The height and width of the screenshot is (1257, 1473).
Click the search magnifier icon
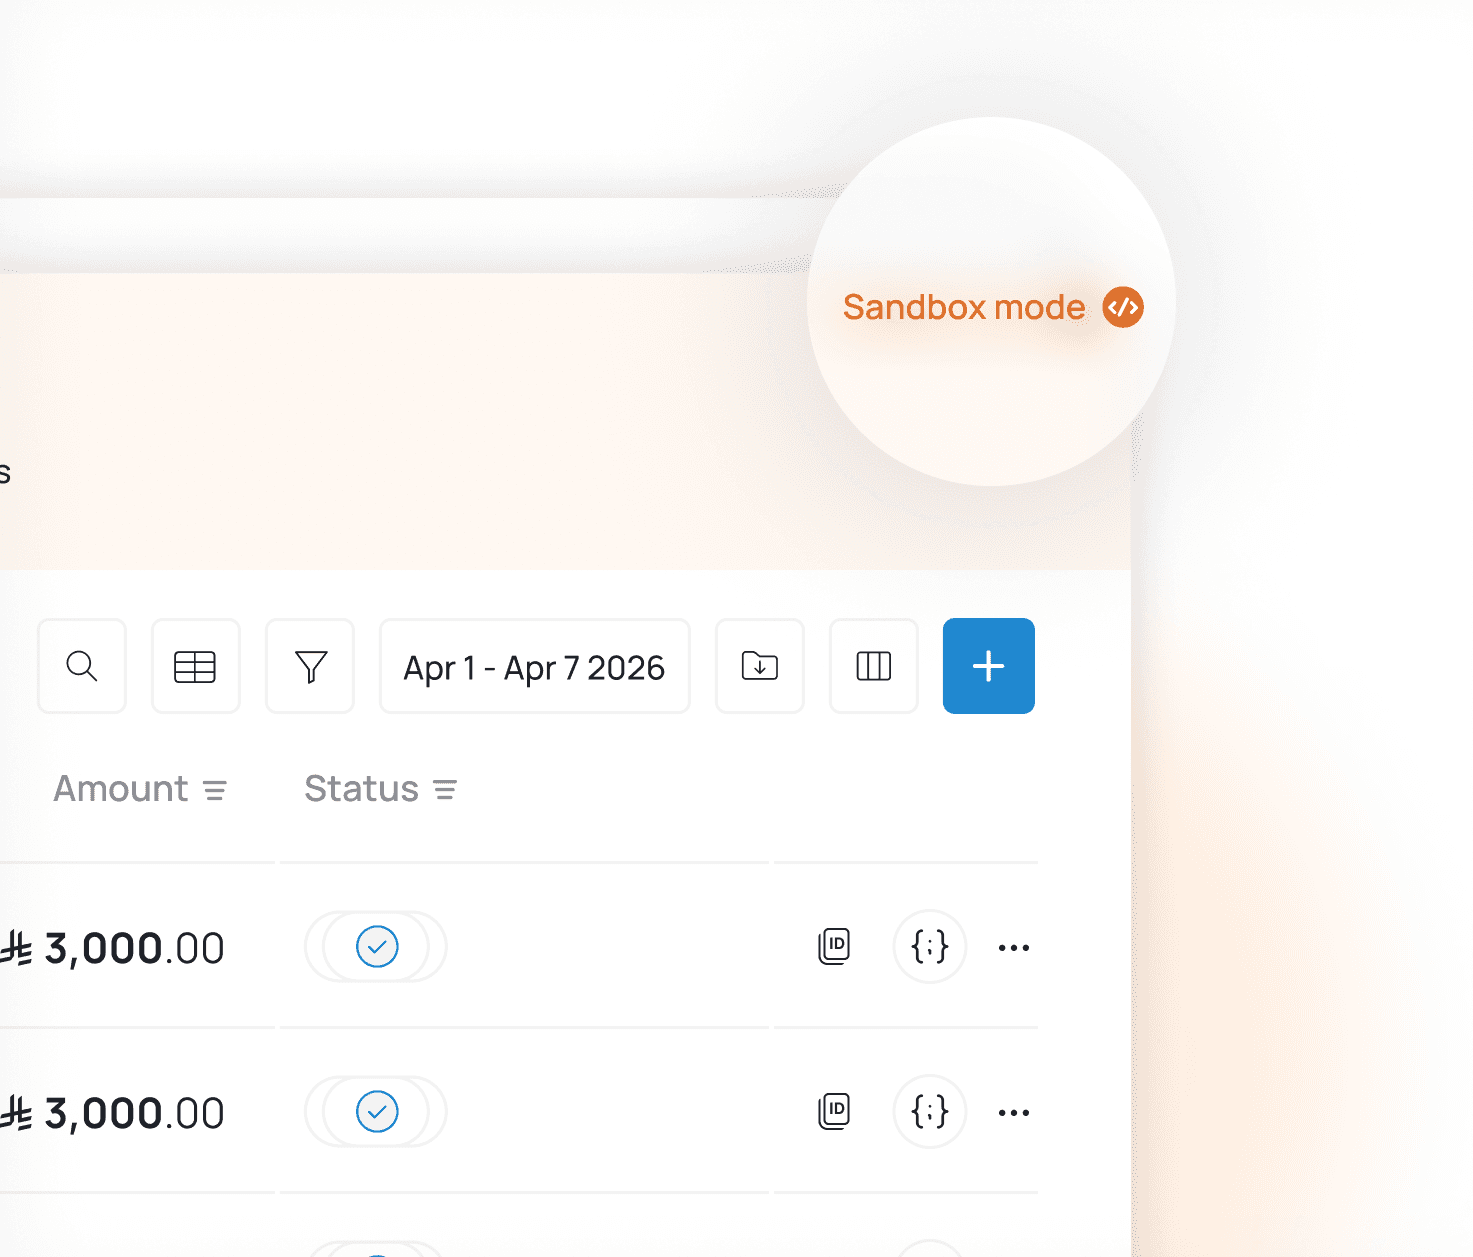pos(82,666)
